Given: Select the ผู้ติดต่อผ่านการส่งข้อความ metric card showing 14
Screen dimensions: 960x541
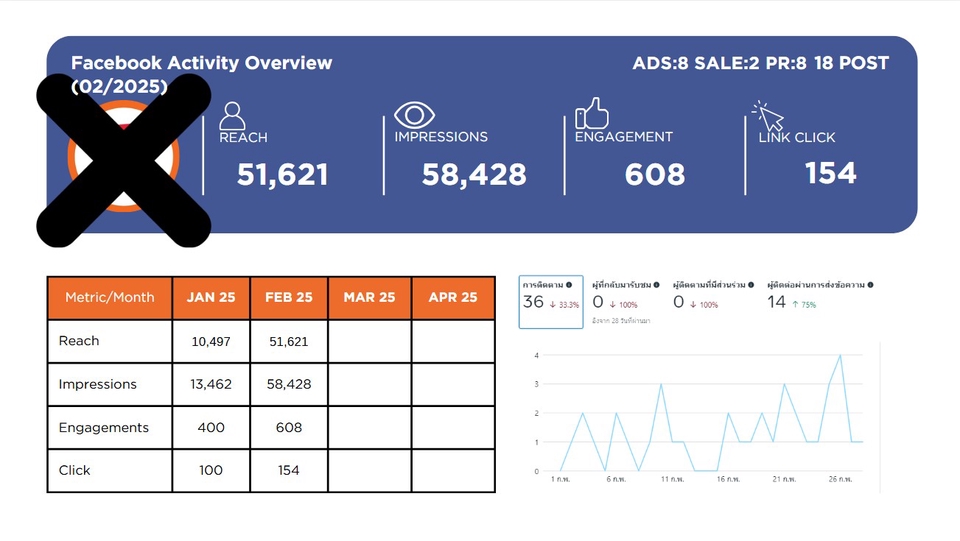Looking at the screenshot, I should pyautogui.click(x=820, y=295).
